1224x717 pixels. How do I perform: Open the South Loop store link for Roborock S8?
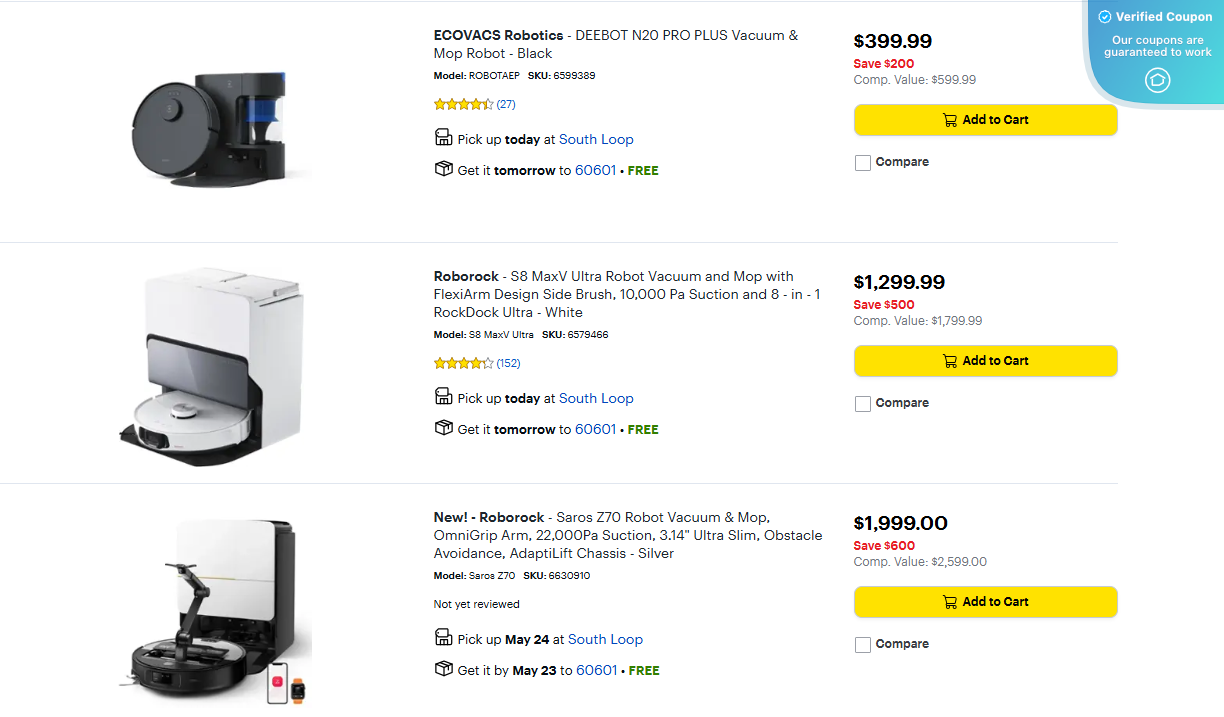(596, 398)
